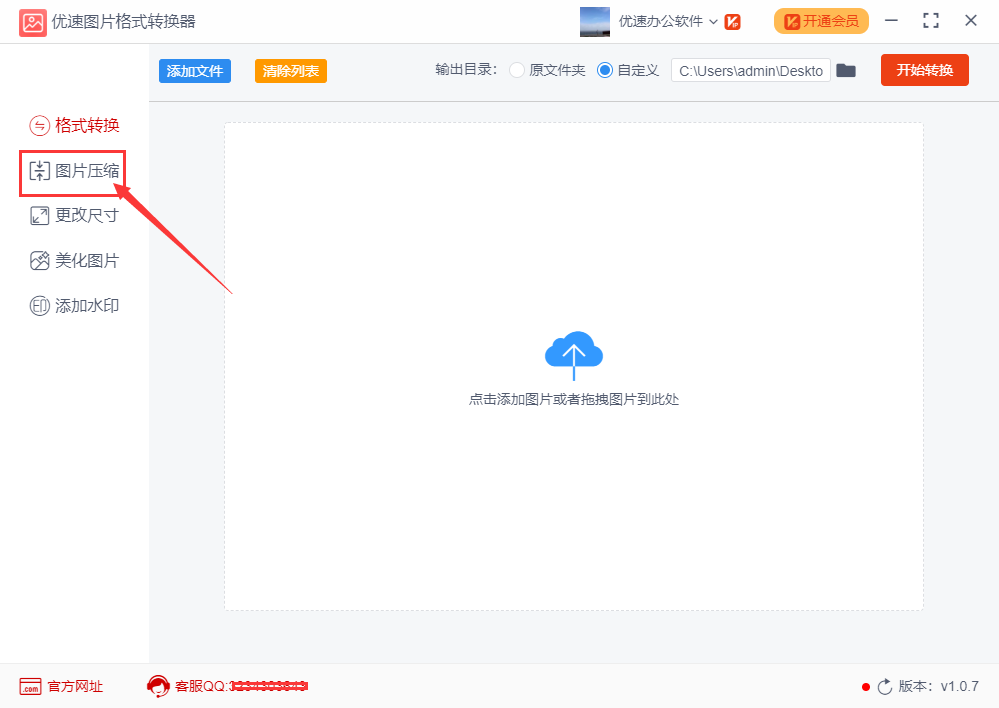Click the 添加水印 stamp icon

[x=40, y=306]
